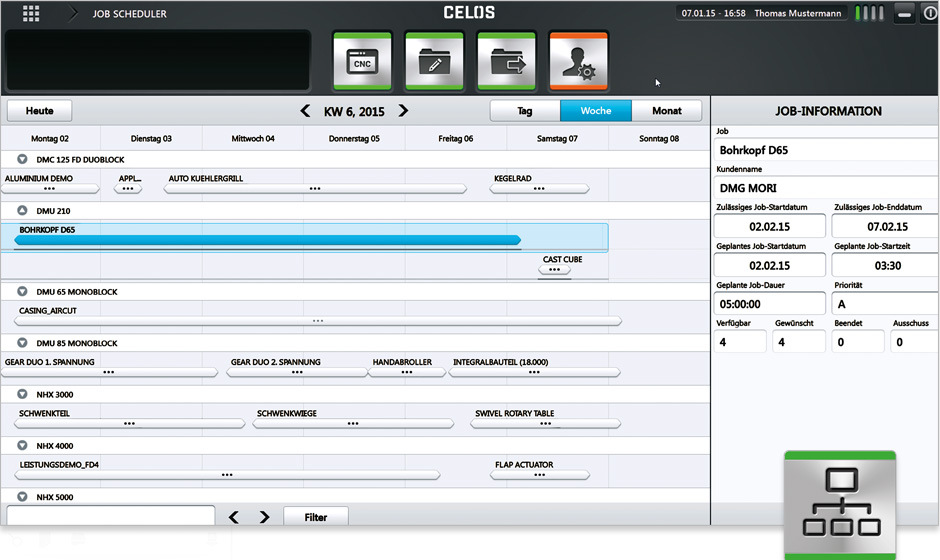Viewport: 940px width, 560px height.
Task: Select the ALUMINIUM DEMO job bar
Action: tap(50, 188)
